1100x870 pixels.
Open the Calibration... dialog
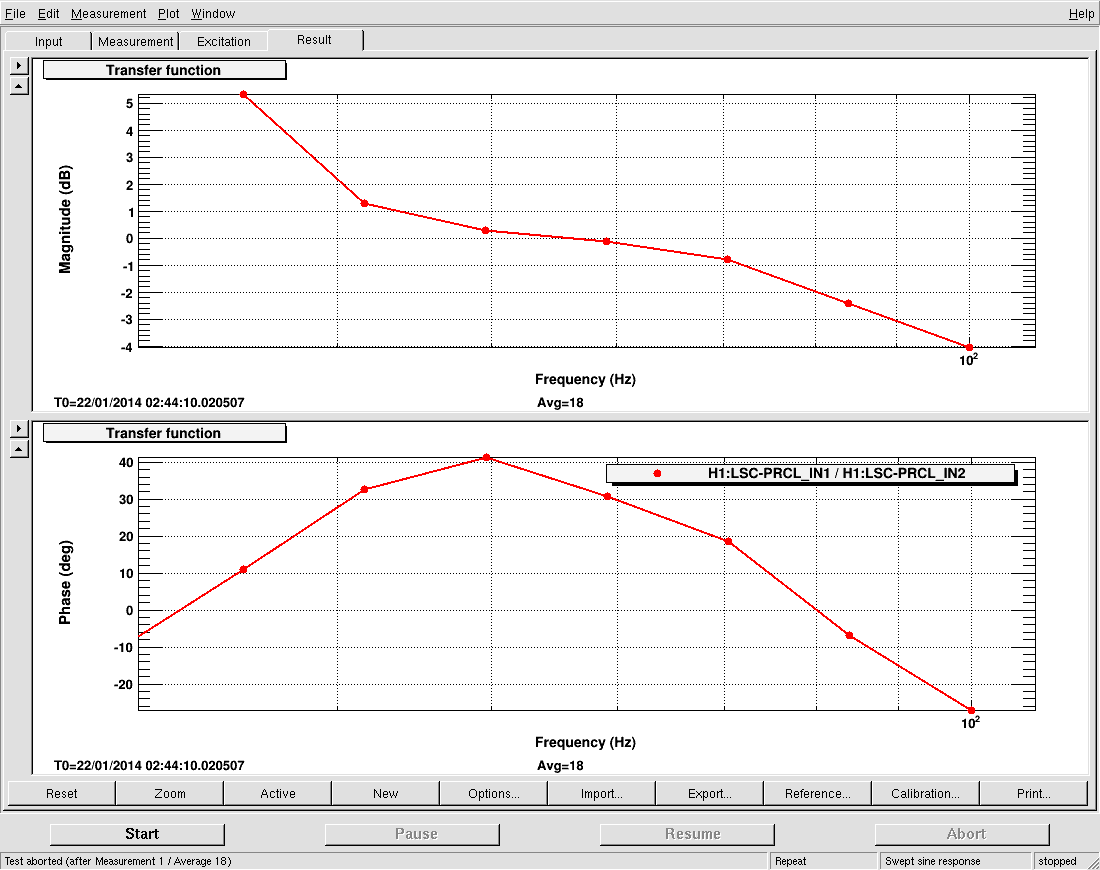[x=926, y=794]
